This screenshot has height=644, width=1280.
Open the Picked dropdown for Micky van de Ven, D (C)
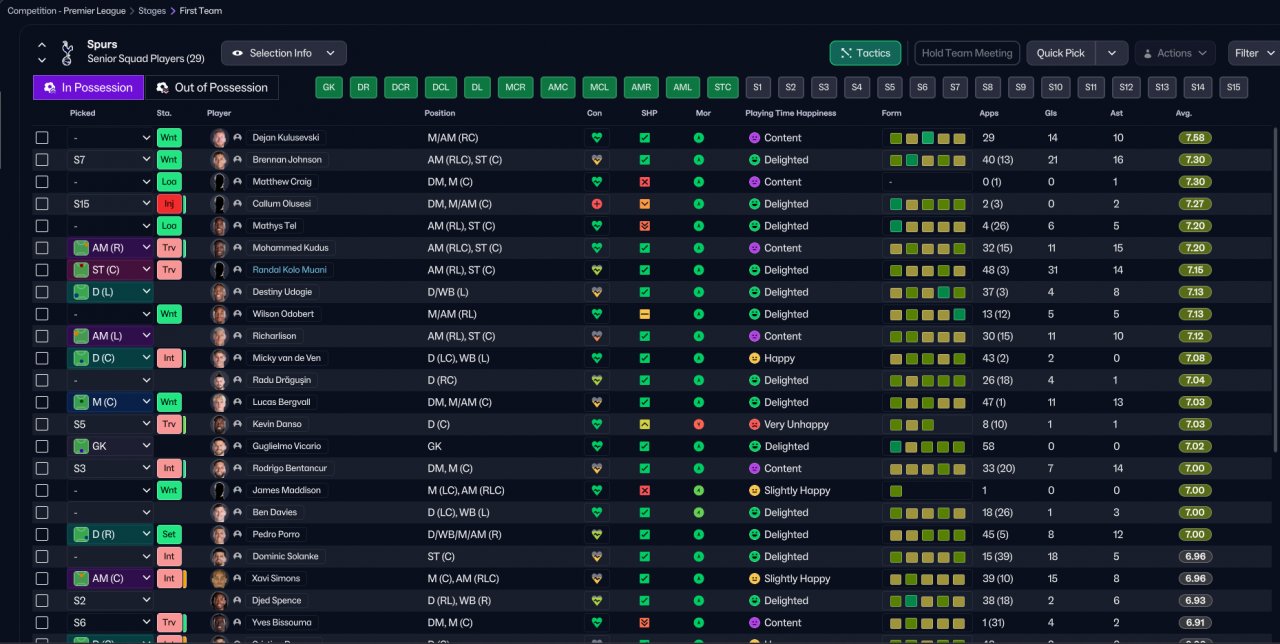pyautogui.click(x=110, y=358)
